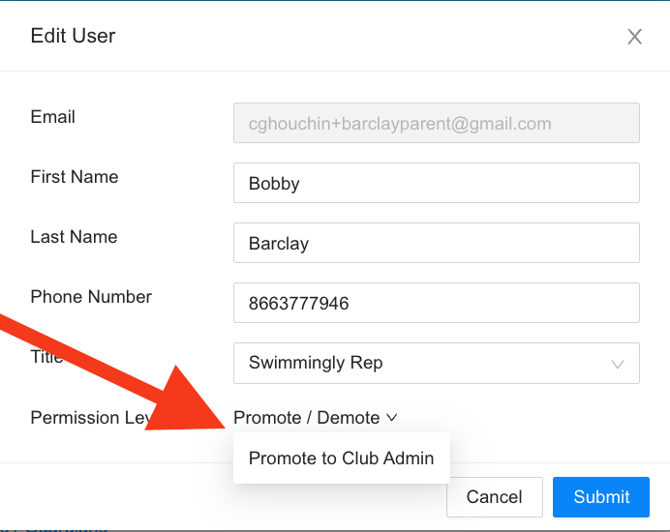Submit the Edit User form
The width and height of the screenshot is (670, 532).
pyautogui.click(x=601, y=497)
